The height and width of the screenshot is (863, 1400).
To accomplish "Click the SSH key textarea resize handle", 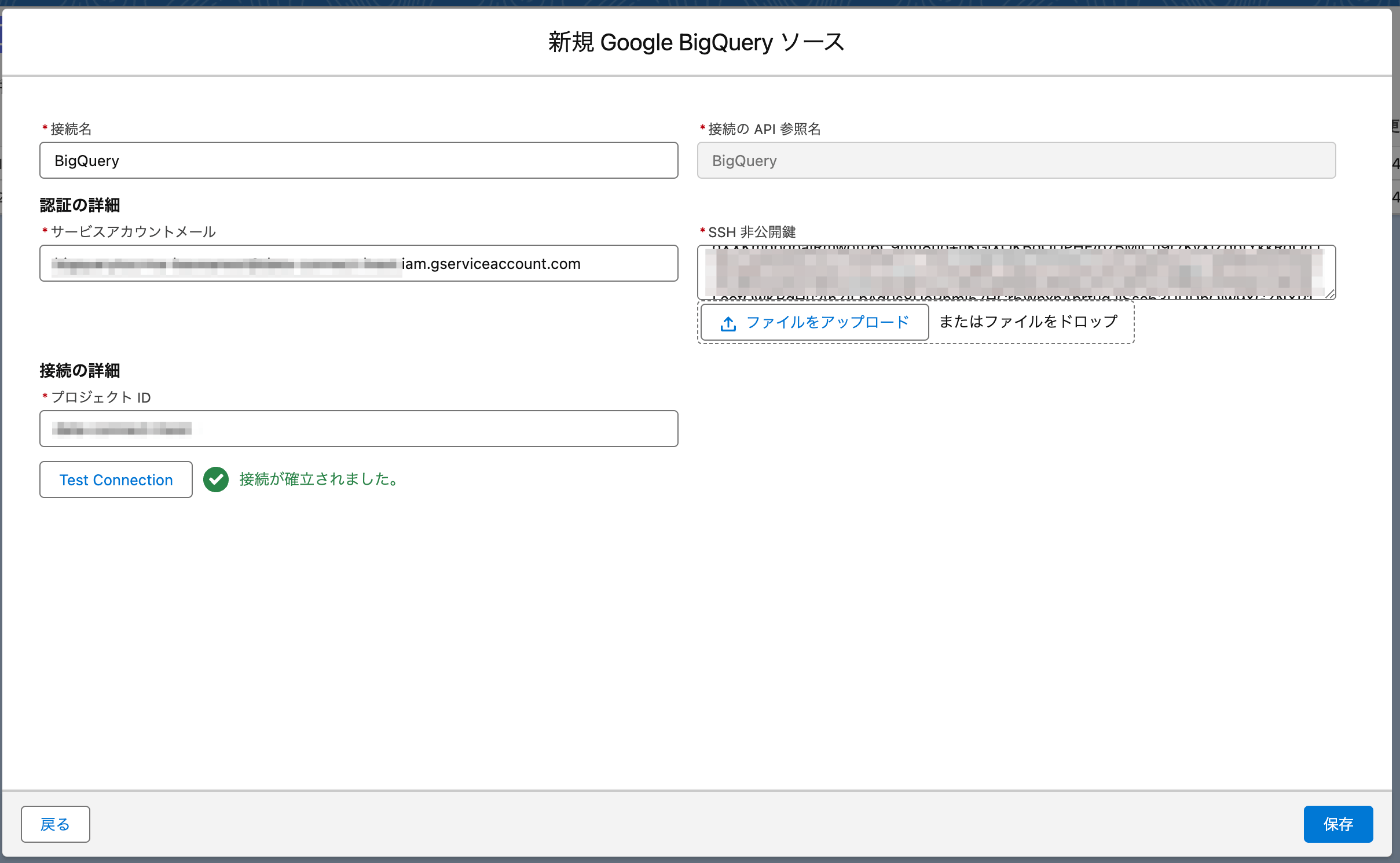I will coord(1329,293).
